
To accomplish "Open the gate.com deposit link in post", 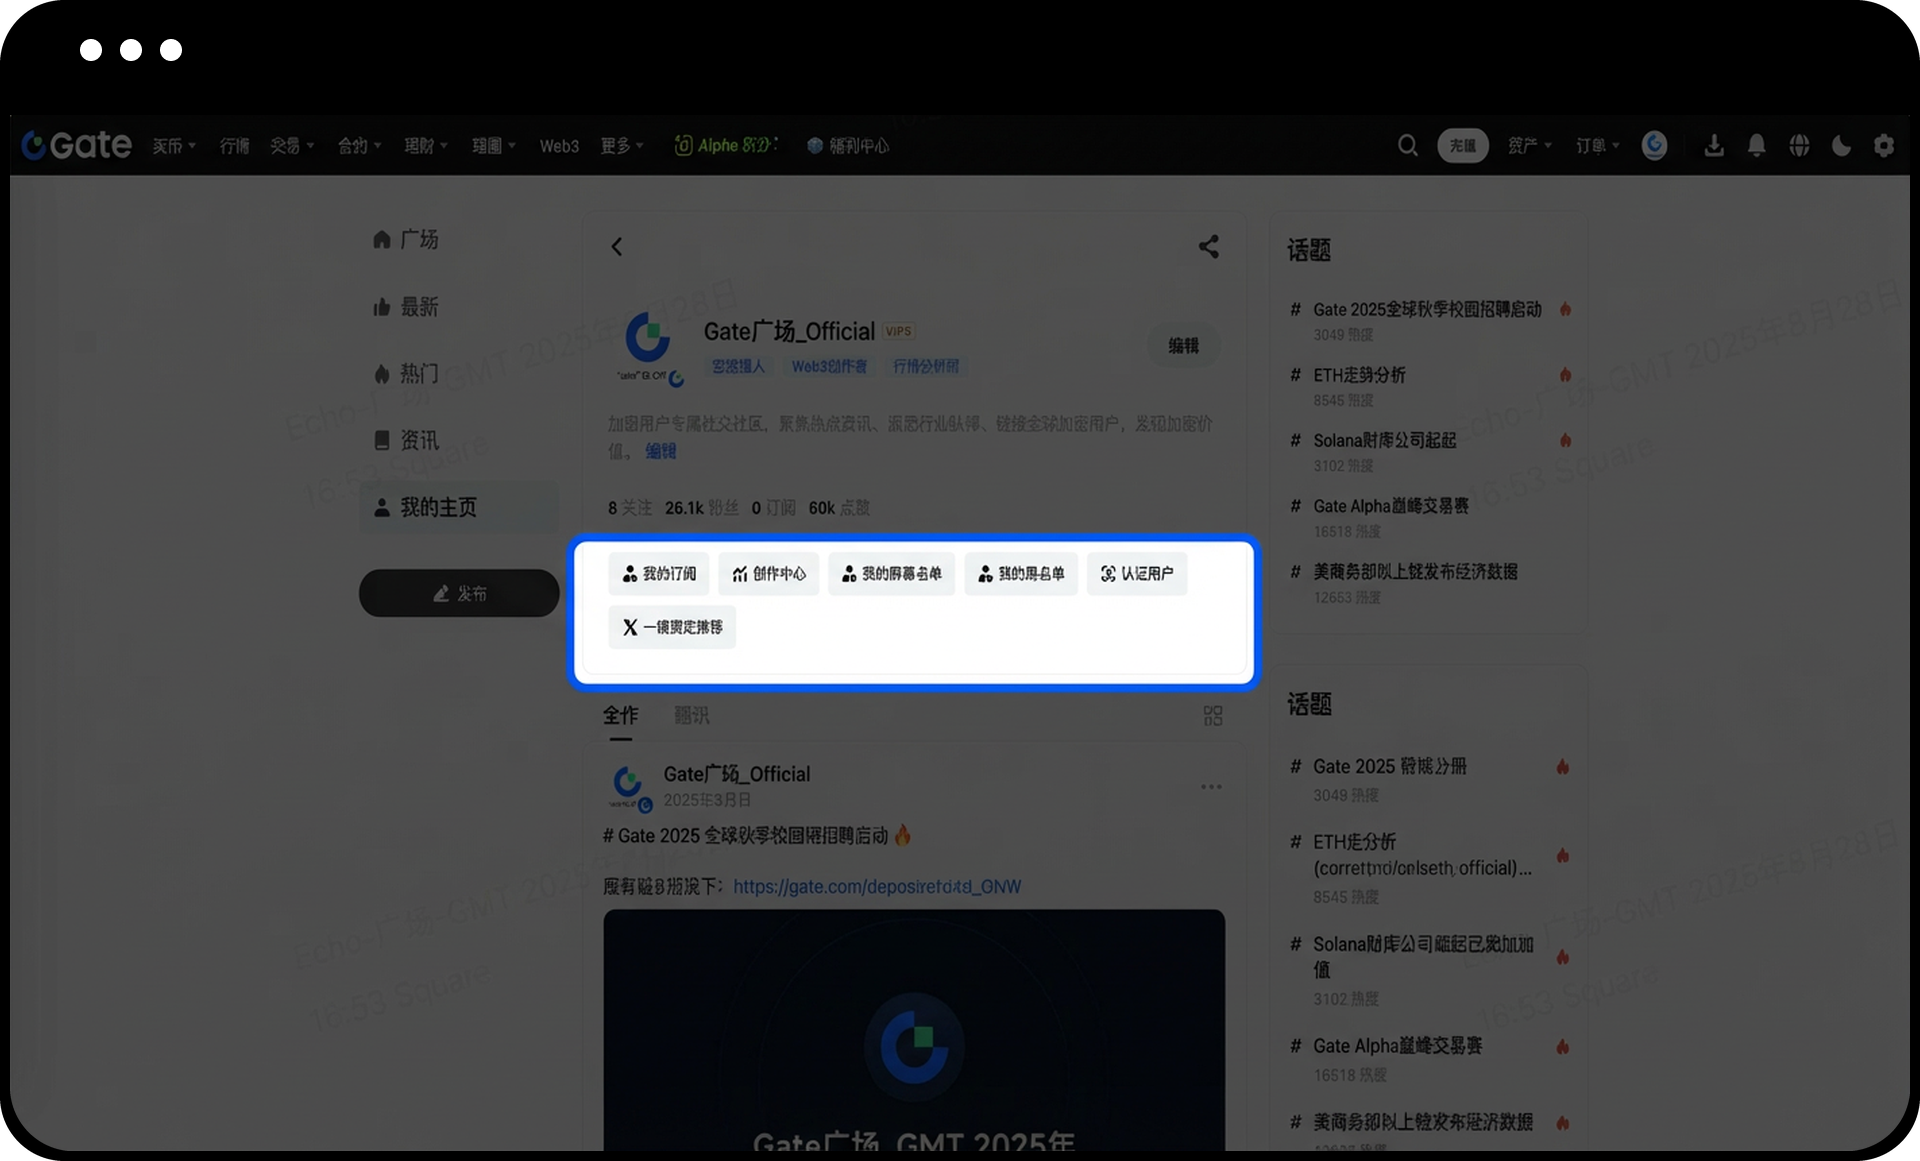I will pyautogui.click(x=876, y=887).
